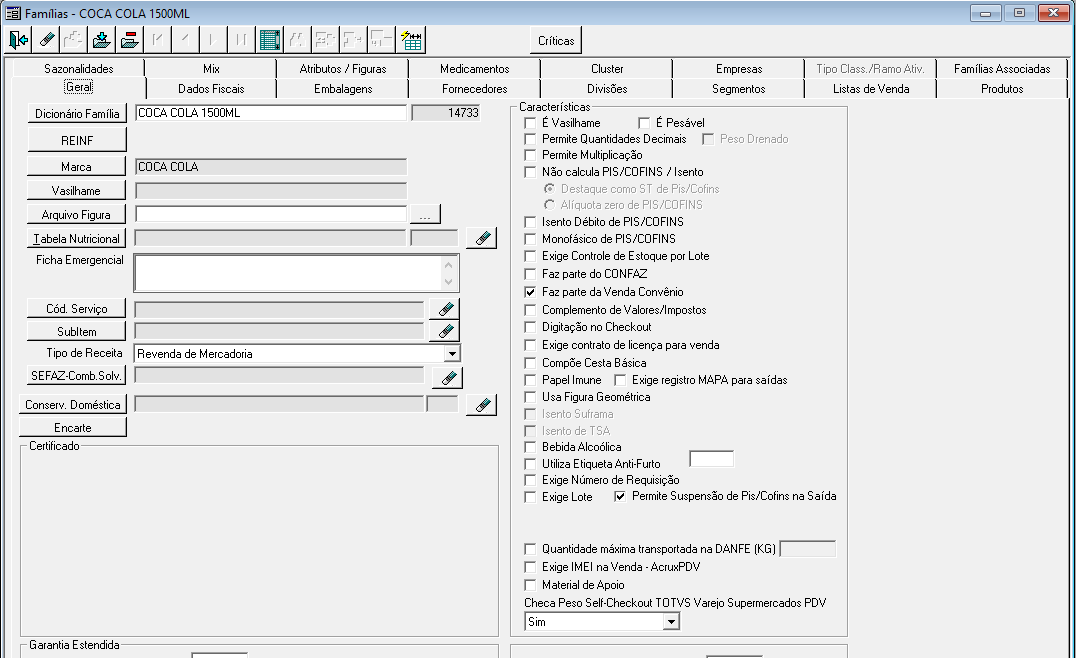Click the REINF button

pos(77,140)
